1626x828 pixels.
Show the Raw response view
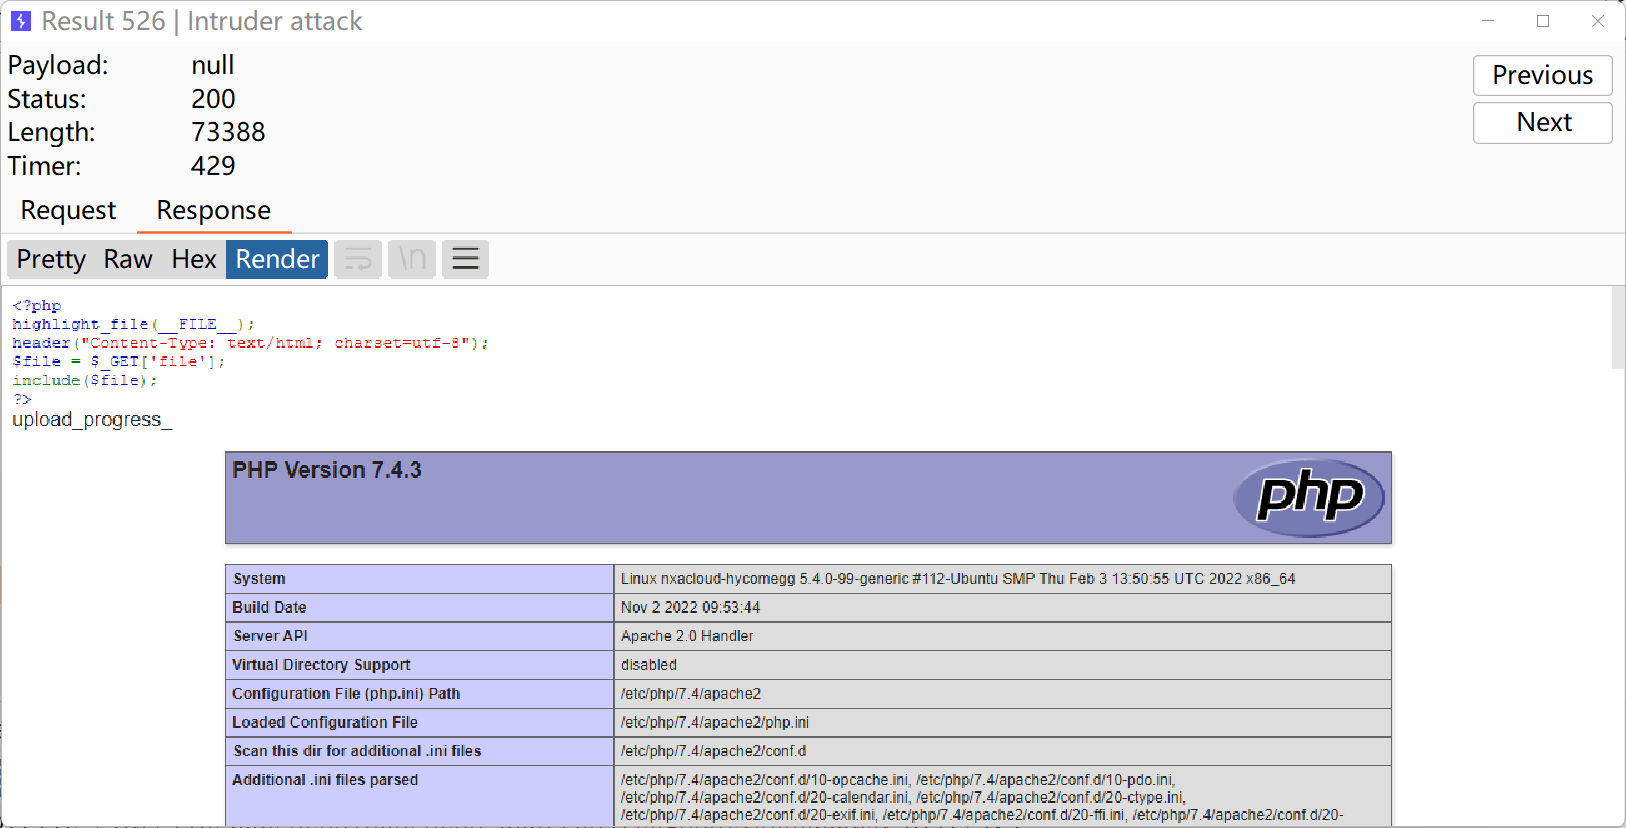point(128,260)
